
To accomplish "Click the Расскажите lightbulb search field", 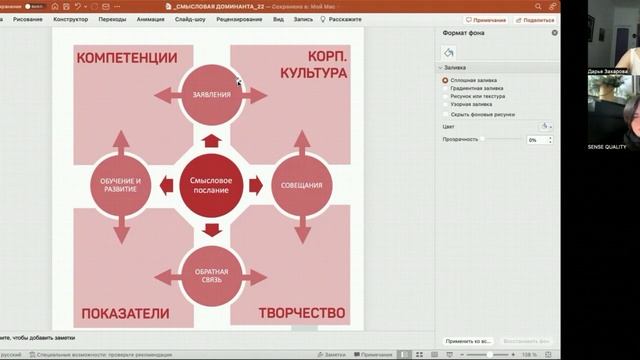I will pos(341,19).
